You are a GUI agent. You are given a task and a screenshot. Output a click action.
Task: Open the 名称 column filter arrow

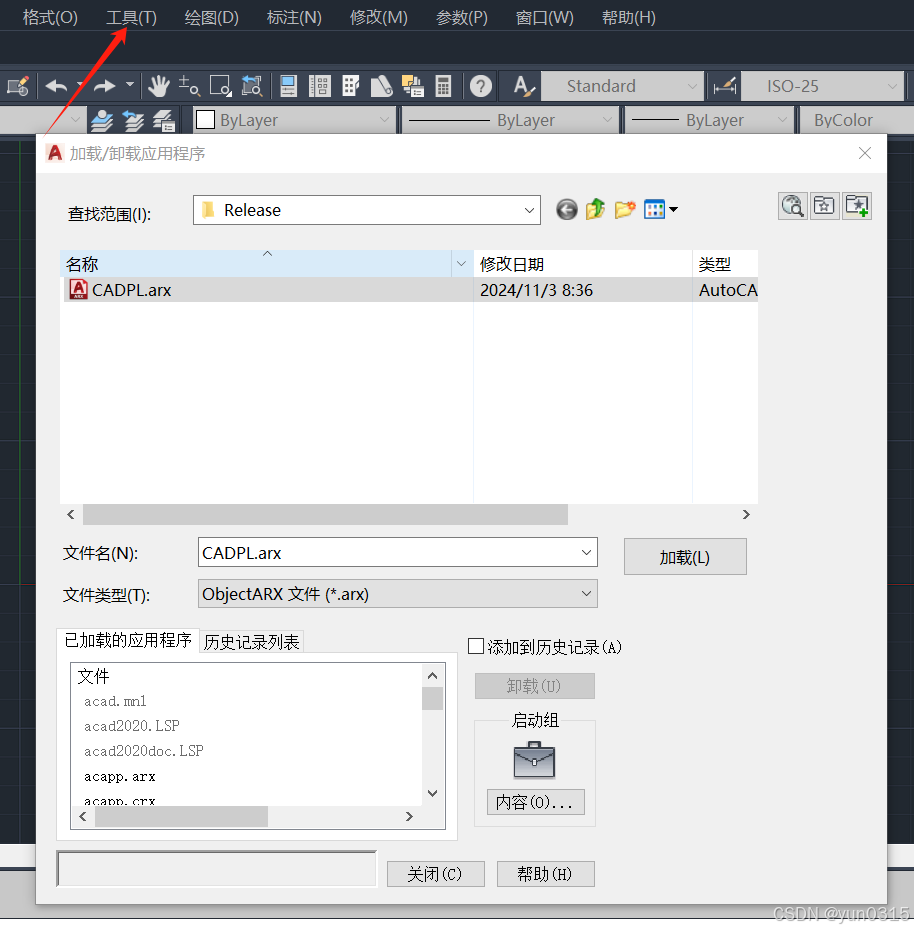(461, 264)
